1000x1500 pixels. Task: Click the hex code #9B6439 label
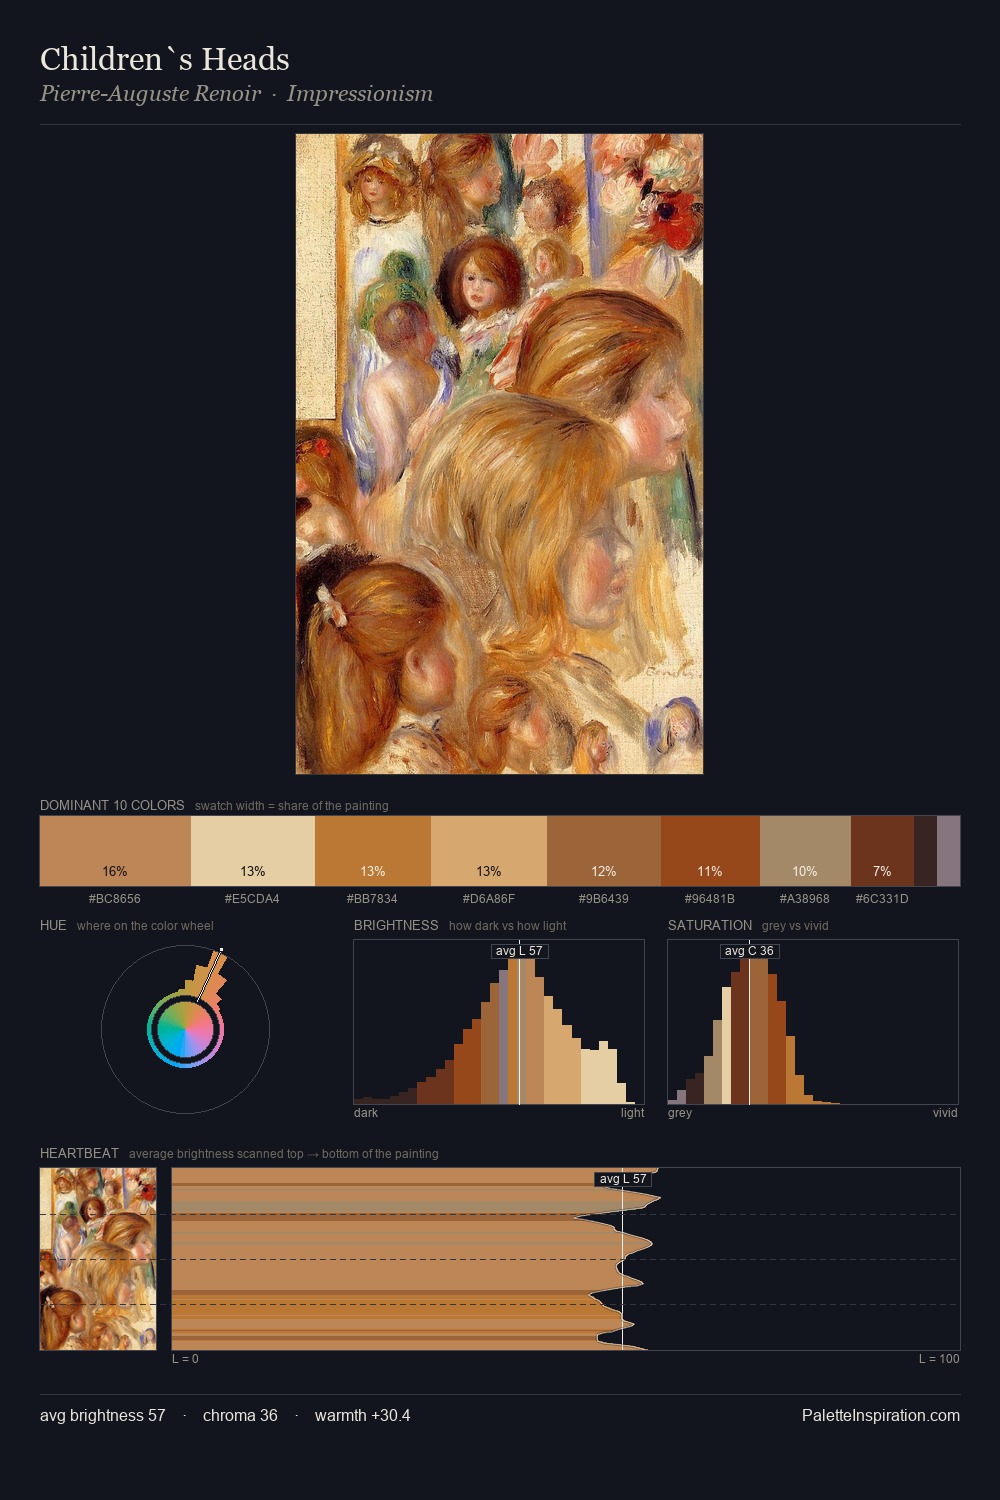[x=604, y=899]
